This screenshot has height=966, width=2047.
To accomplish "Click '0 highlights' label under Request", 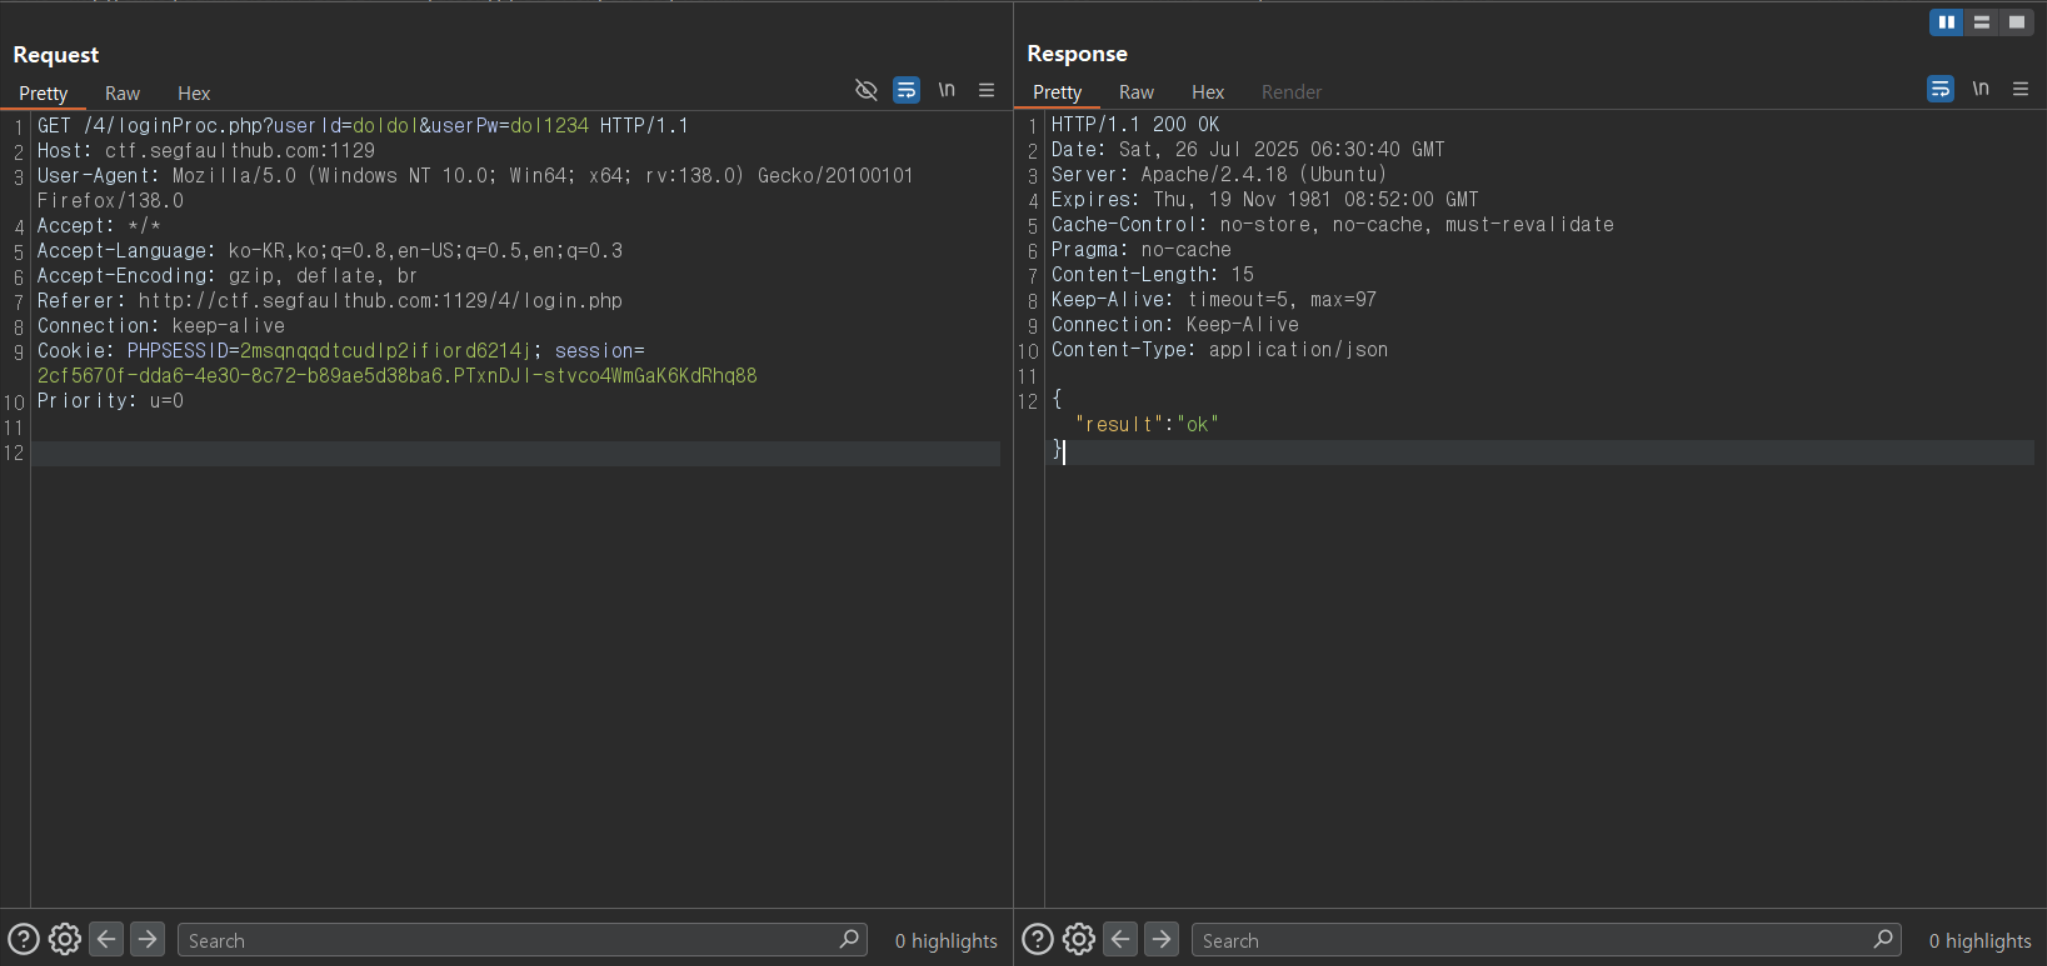I will 946,941.
